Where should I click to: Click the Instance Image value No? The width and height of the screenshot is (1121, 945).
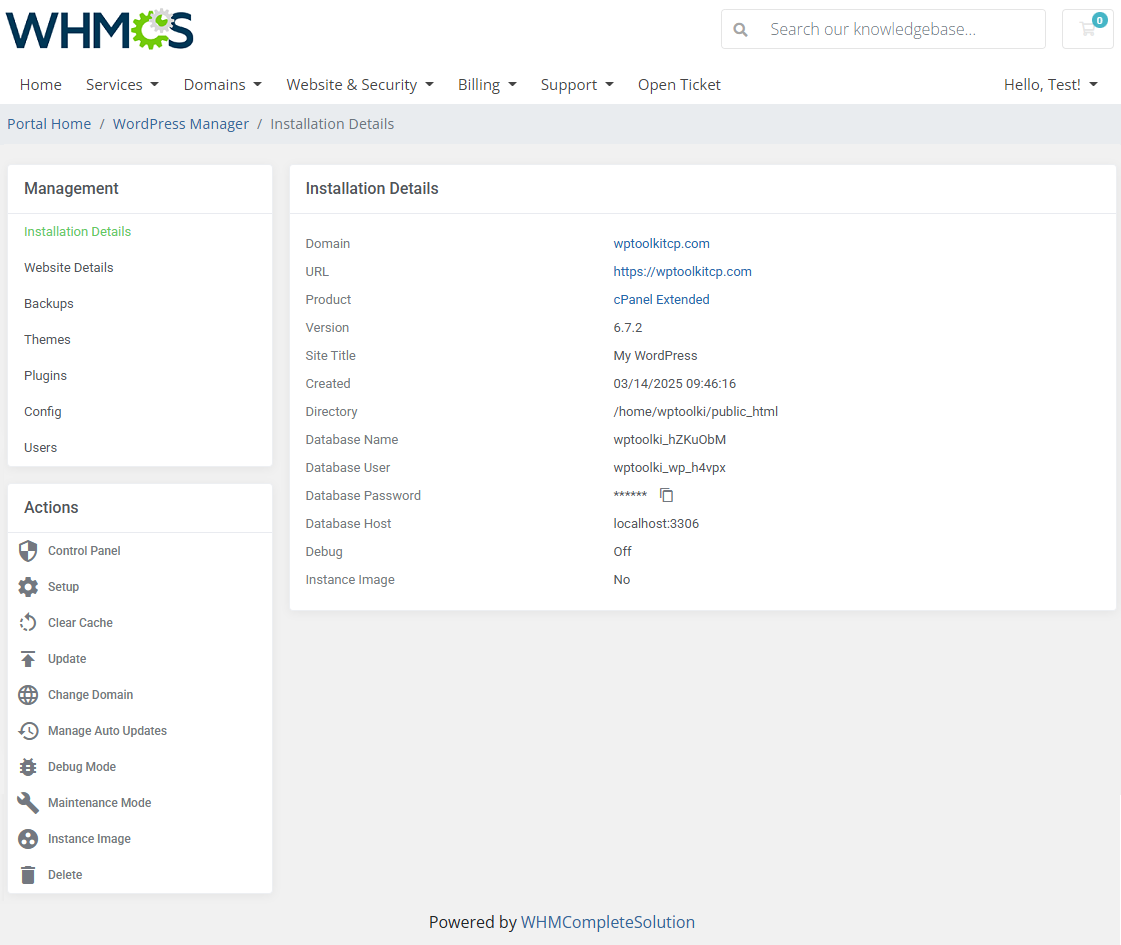[x=622, y=580]
